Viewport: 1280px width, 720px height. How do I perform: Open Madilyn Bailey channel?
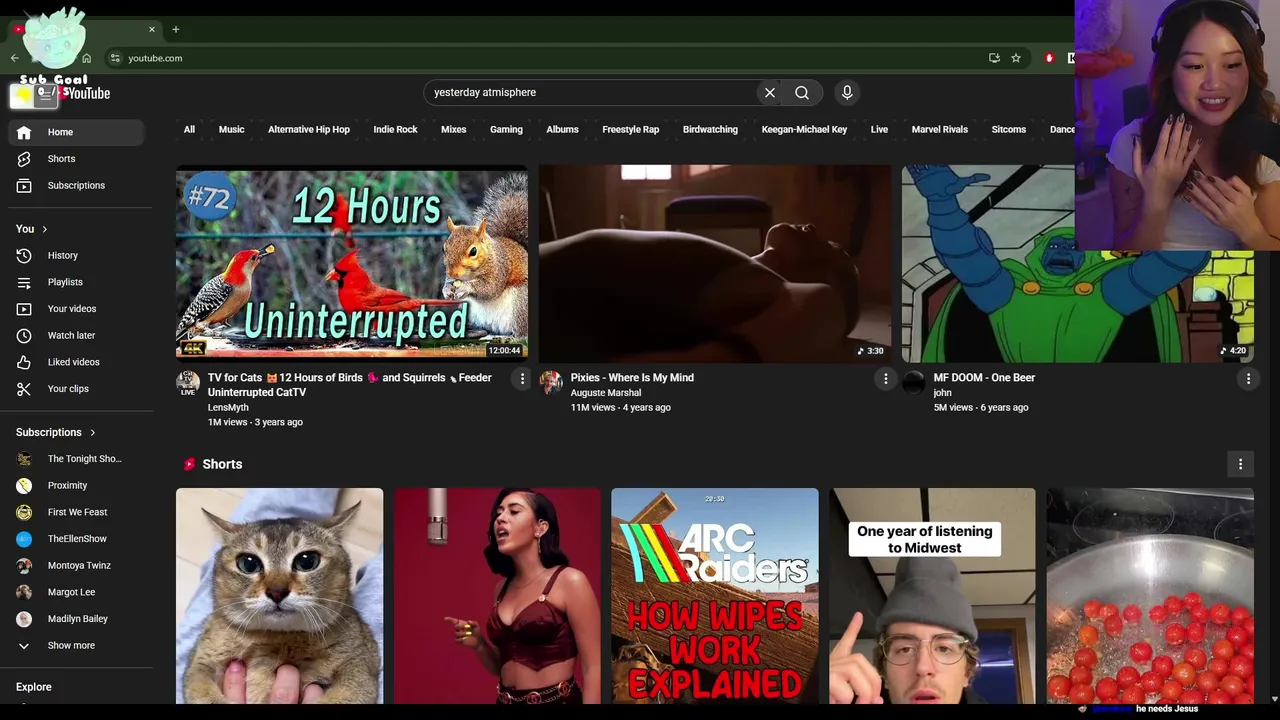[x=77, y=619]
